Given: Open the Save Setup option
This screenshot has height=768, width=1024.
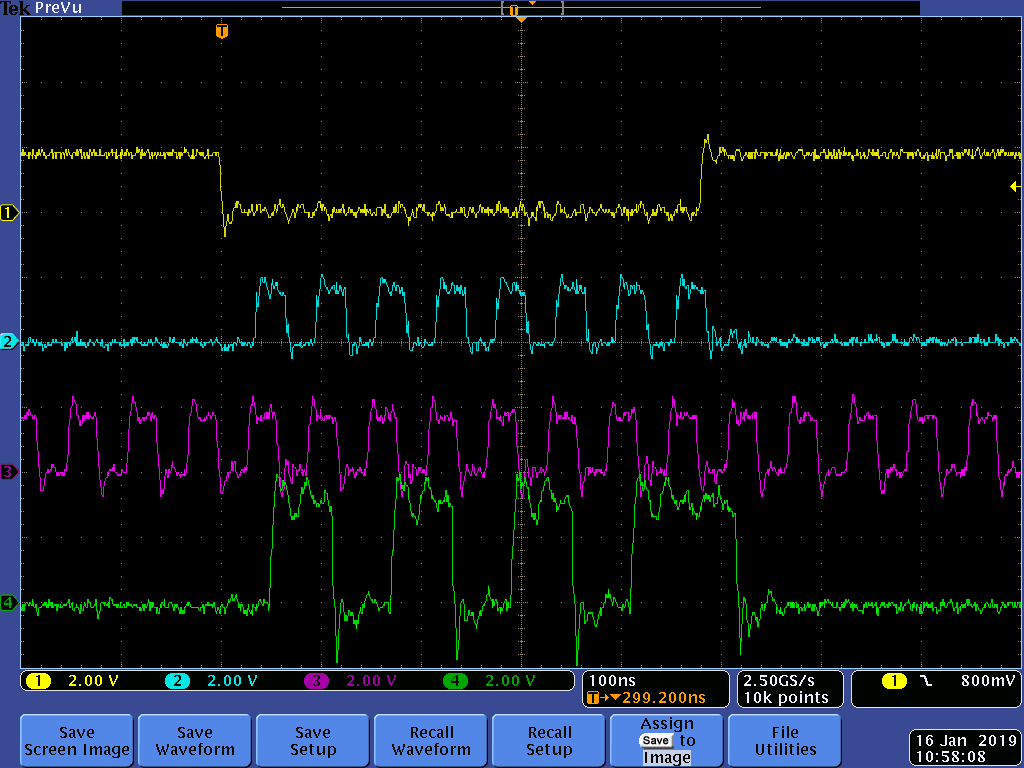Looking at the screenshot, I should 313,740.
